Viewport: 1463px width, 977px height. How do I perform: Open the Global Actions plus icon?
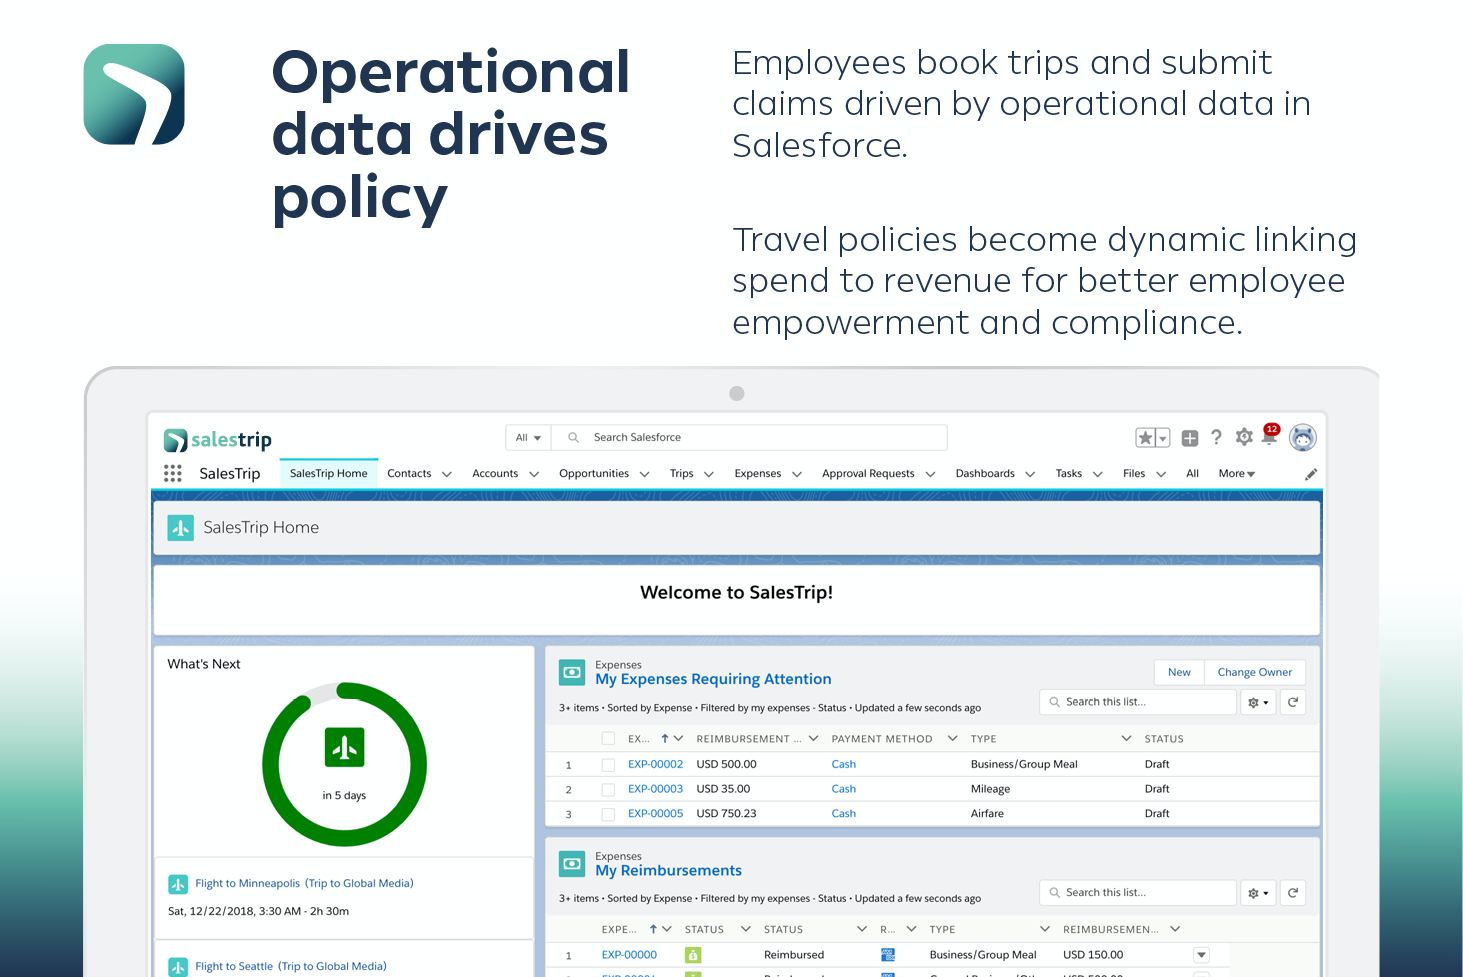click(1190, 438)
